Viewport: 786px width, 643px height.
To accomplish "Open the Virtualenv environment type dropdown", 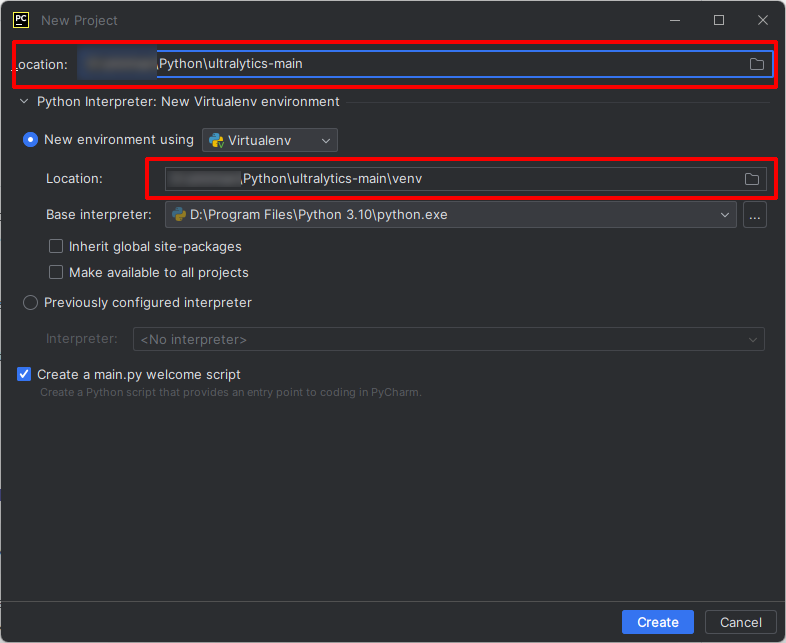I will click(270, 140).
